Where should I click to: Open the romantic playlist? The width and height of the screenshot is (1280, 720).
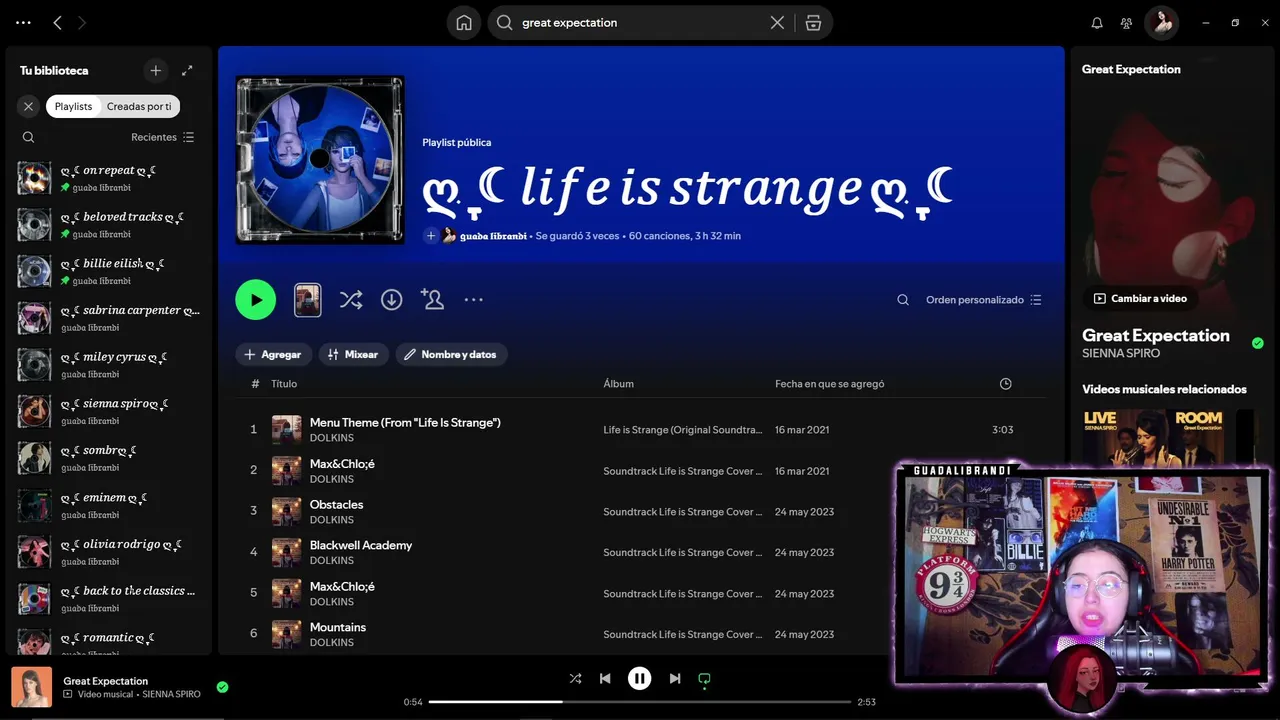[x=109, y=643]
